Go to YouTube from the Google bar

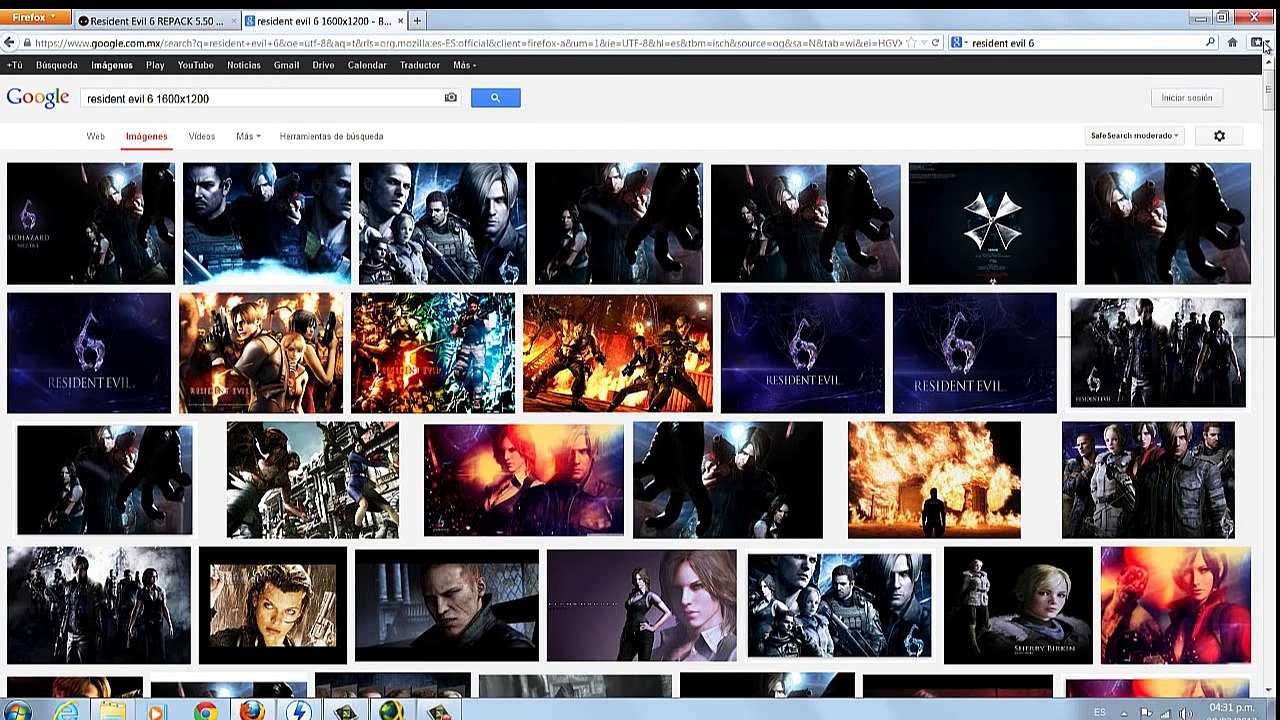point(196,65)
